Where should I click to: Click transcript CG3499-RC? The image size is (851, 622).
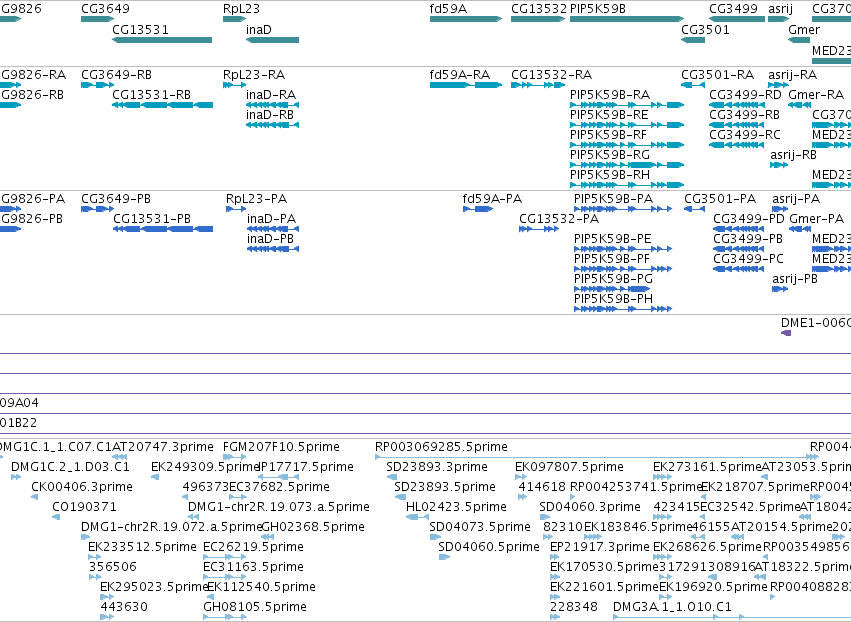tap(737, 145)
